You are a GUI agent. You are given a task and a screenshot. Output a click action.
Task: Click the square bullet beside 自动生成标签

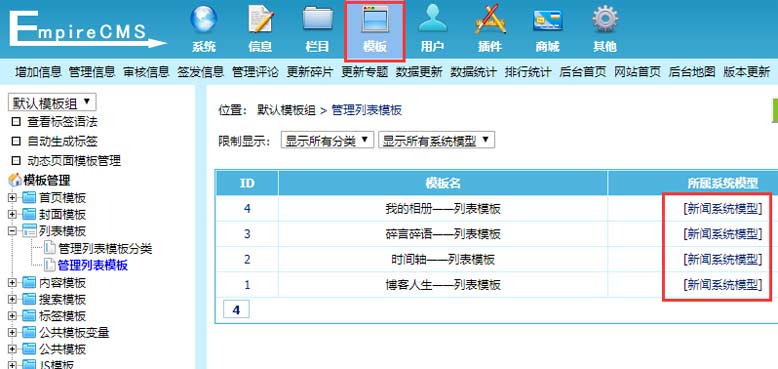coord(16,141)
